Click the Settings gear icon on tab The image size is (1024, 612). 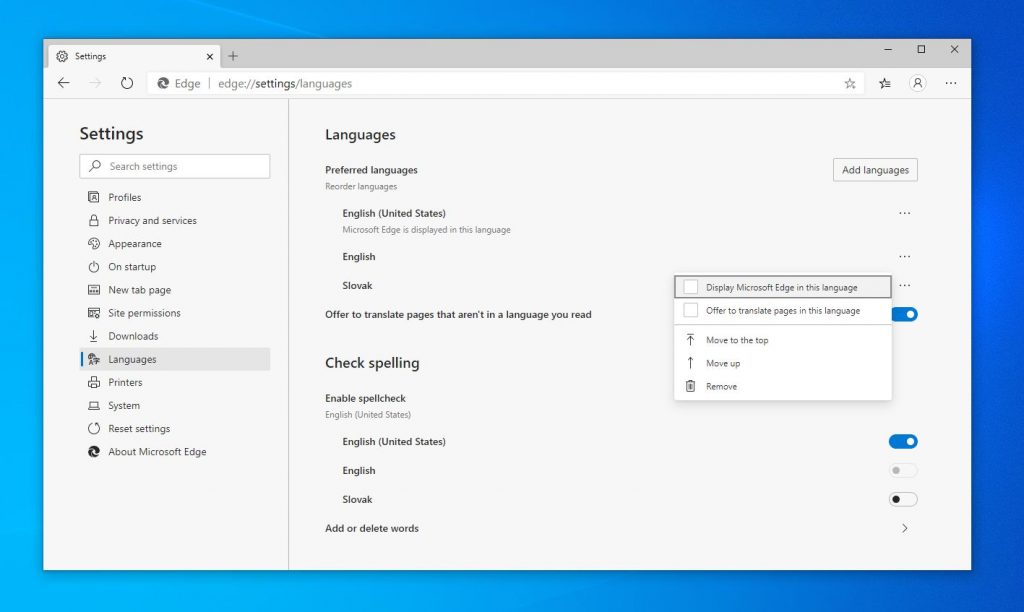tap(62, 56)
